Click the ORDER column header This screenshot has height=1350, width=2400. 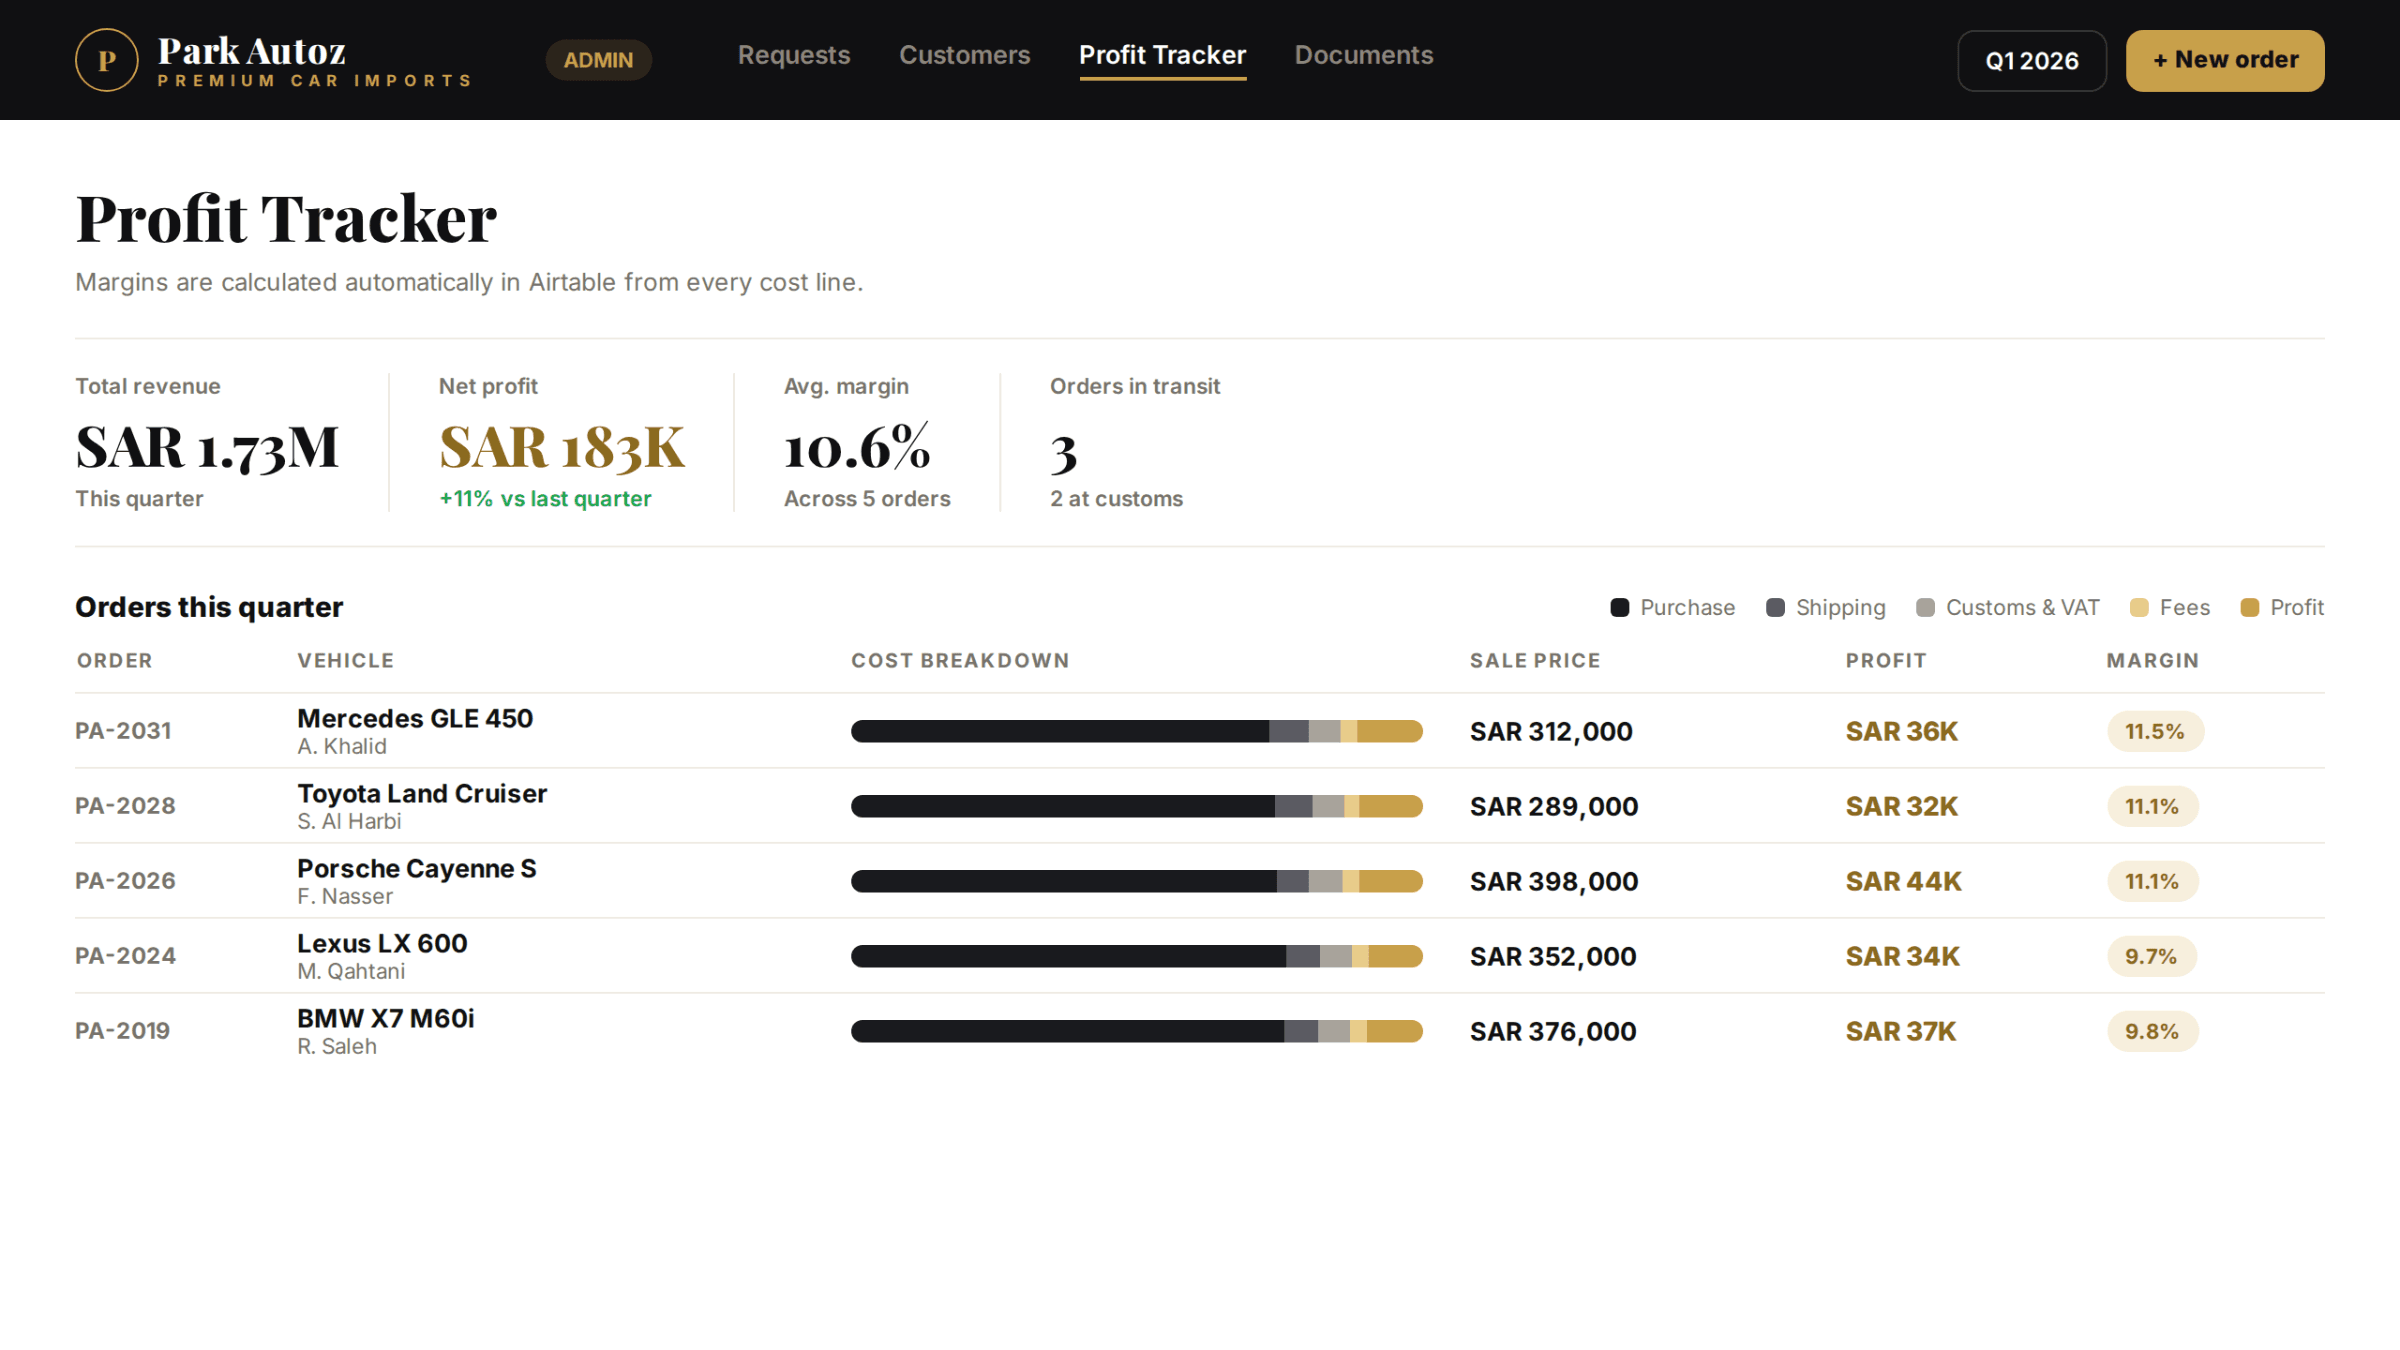click(x=115, y=661)
